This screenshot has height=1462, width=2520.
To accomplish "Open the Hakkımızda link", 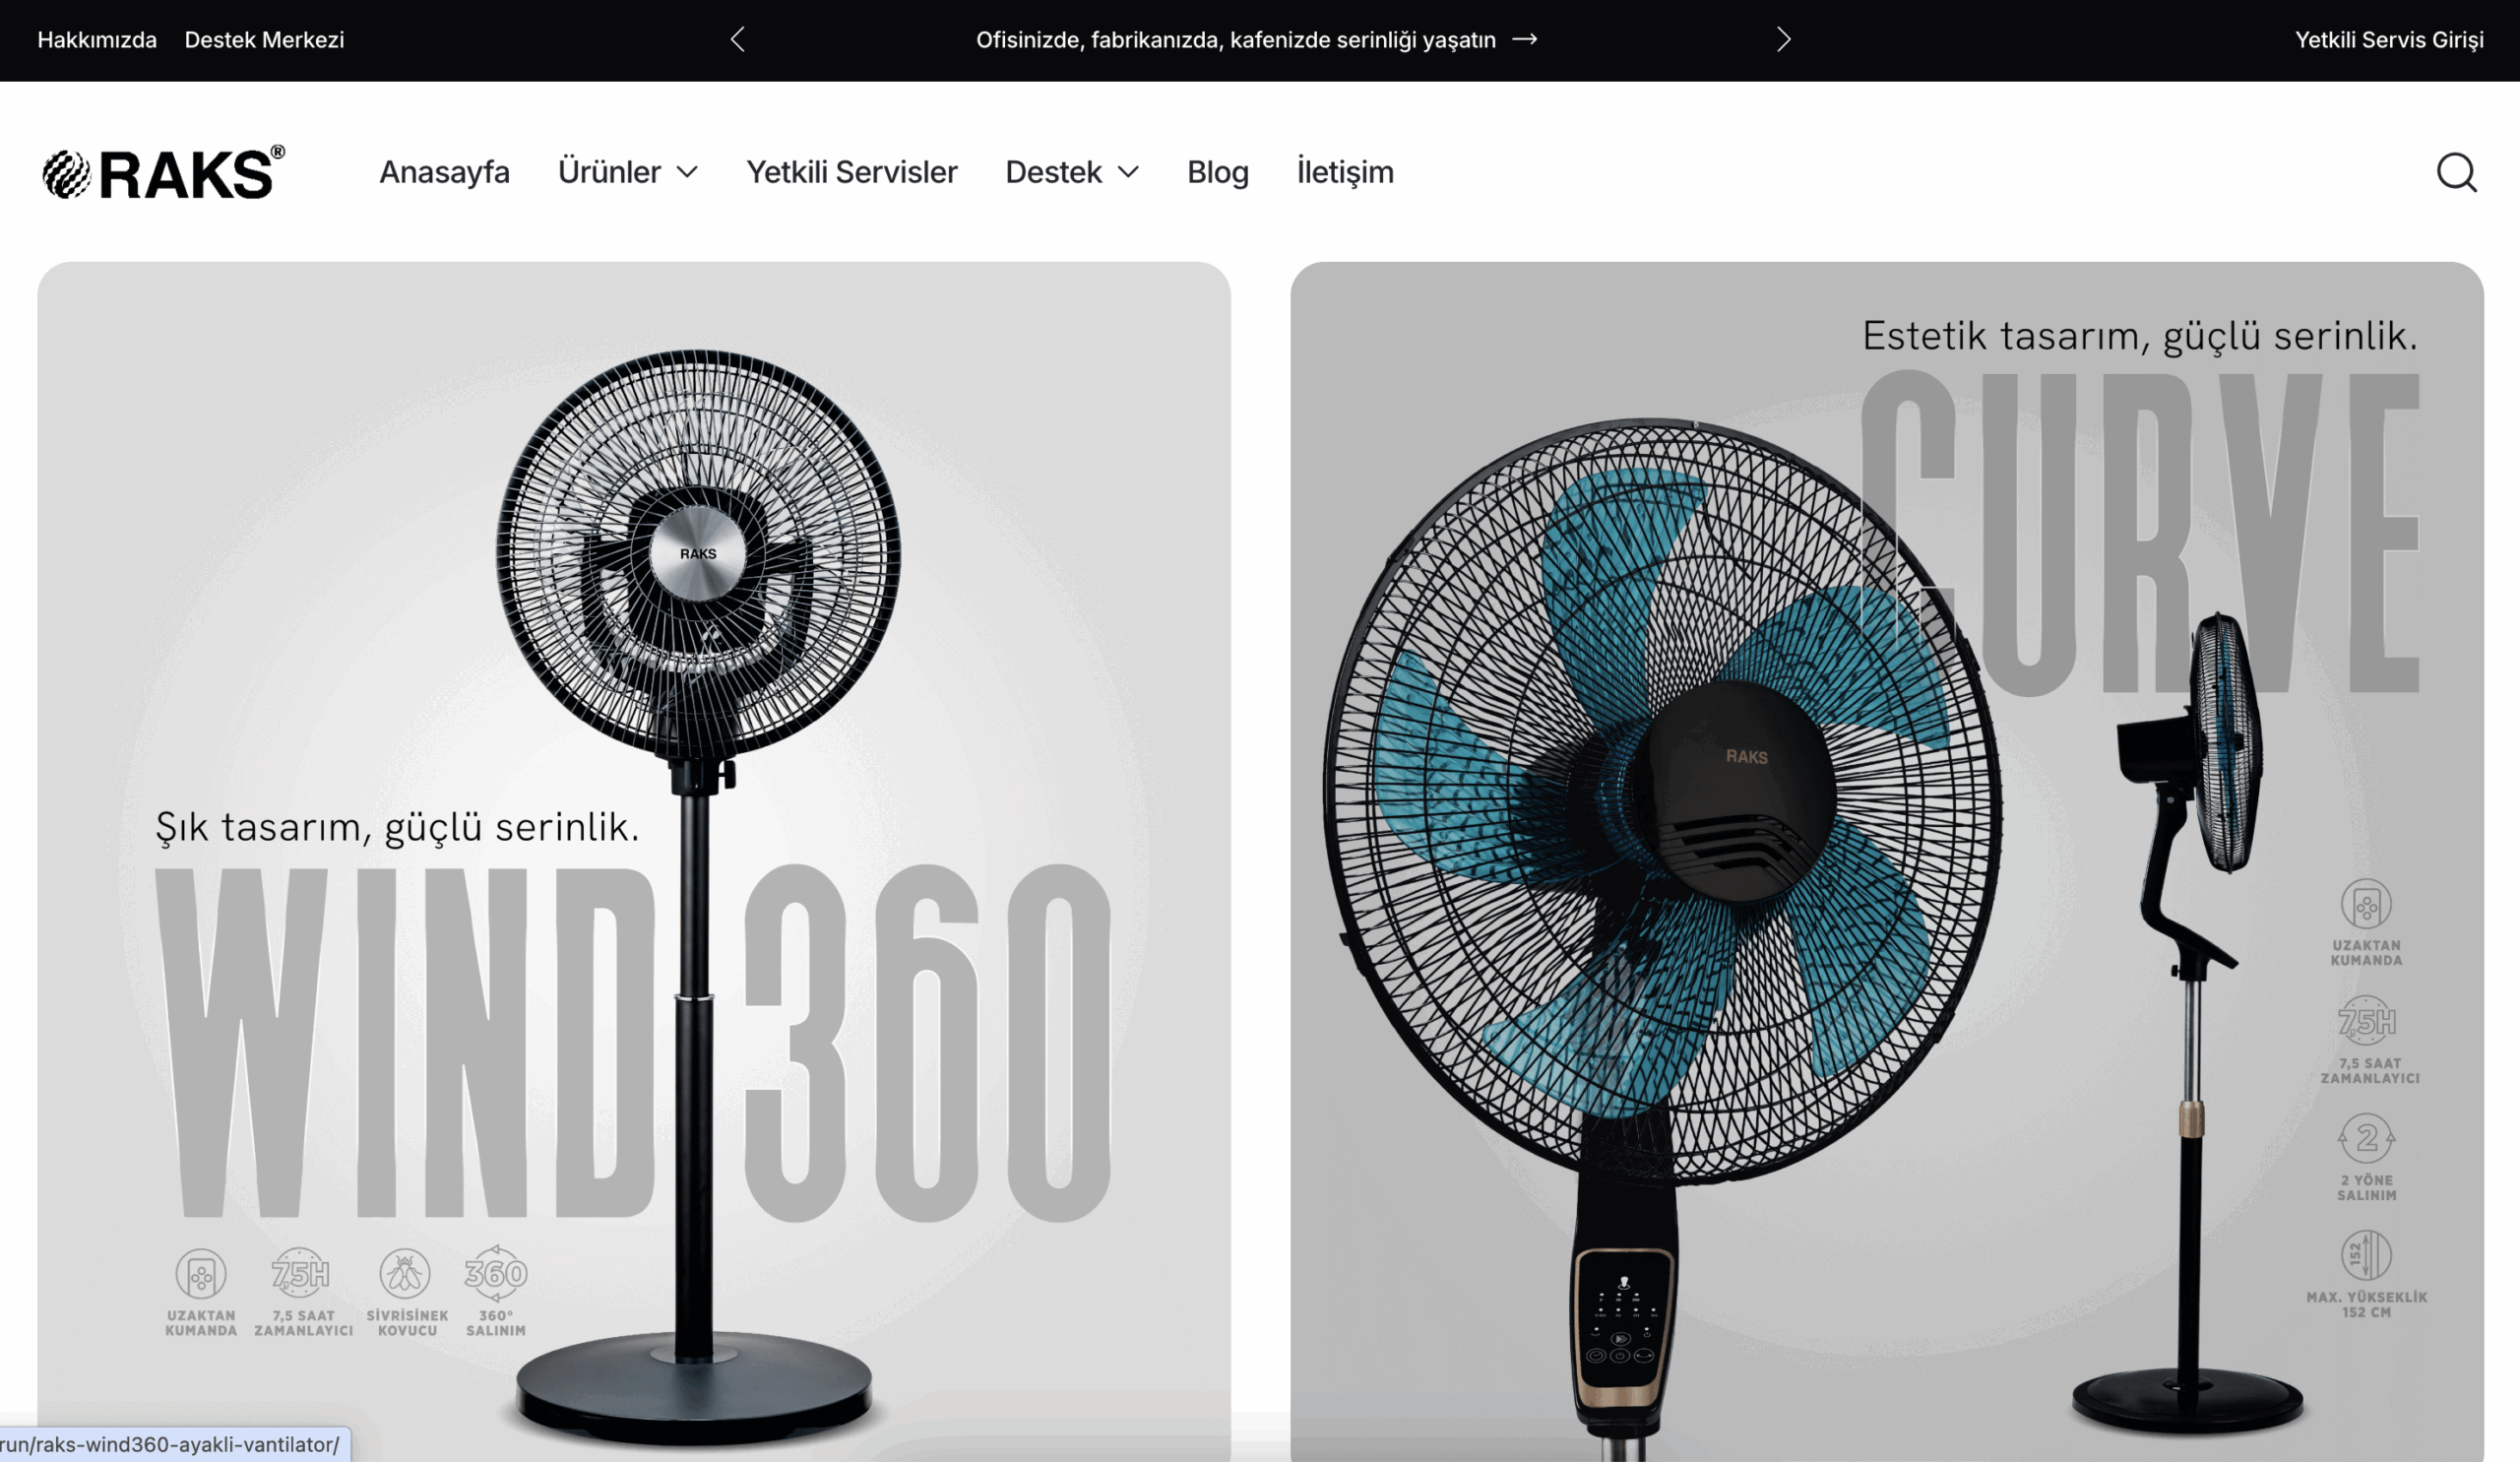I will [x=97, y=40].
